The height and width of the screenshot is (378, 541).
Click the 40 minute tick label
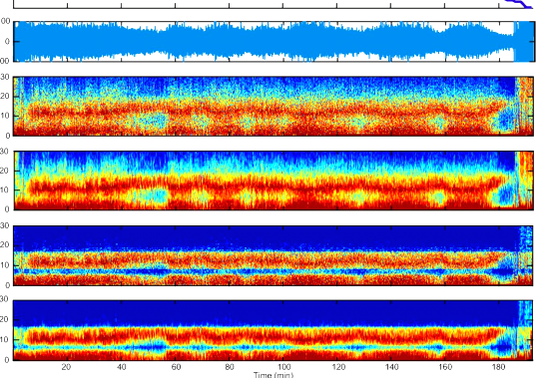[121, 367]
